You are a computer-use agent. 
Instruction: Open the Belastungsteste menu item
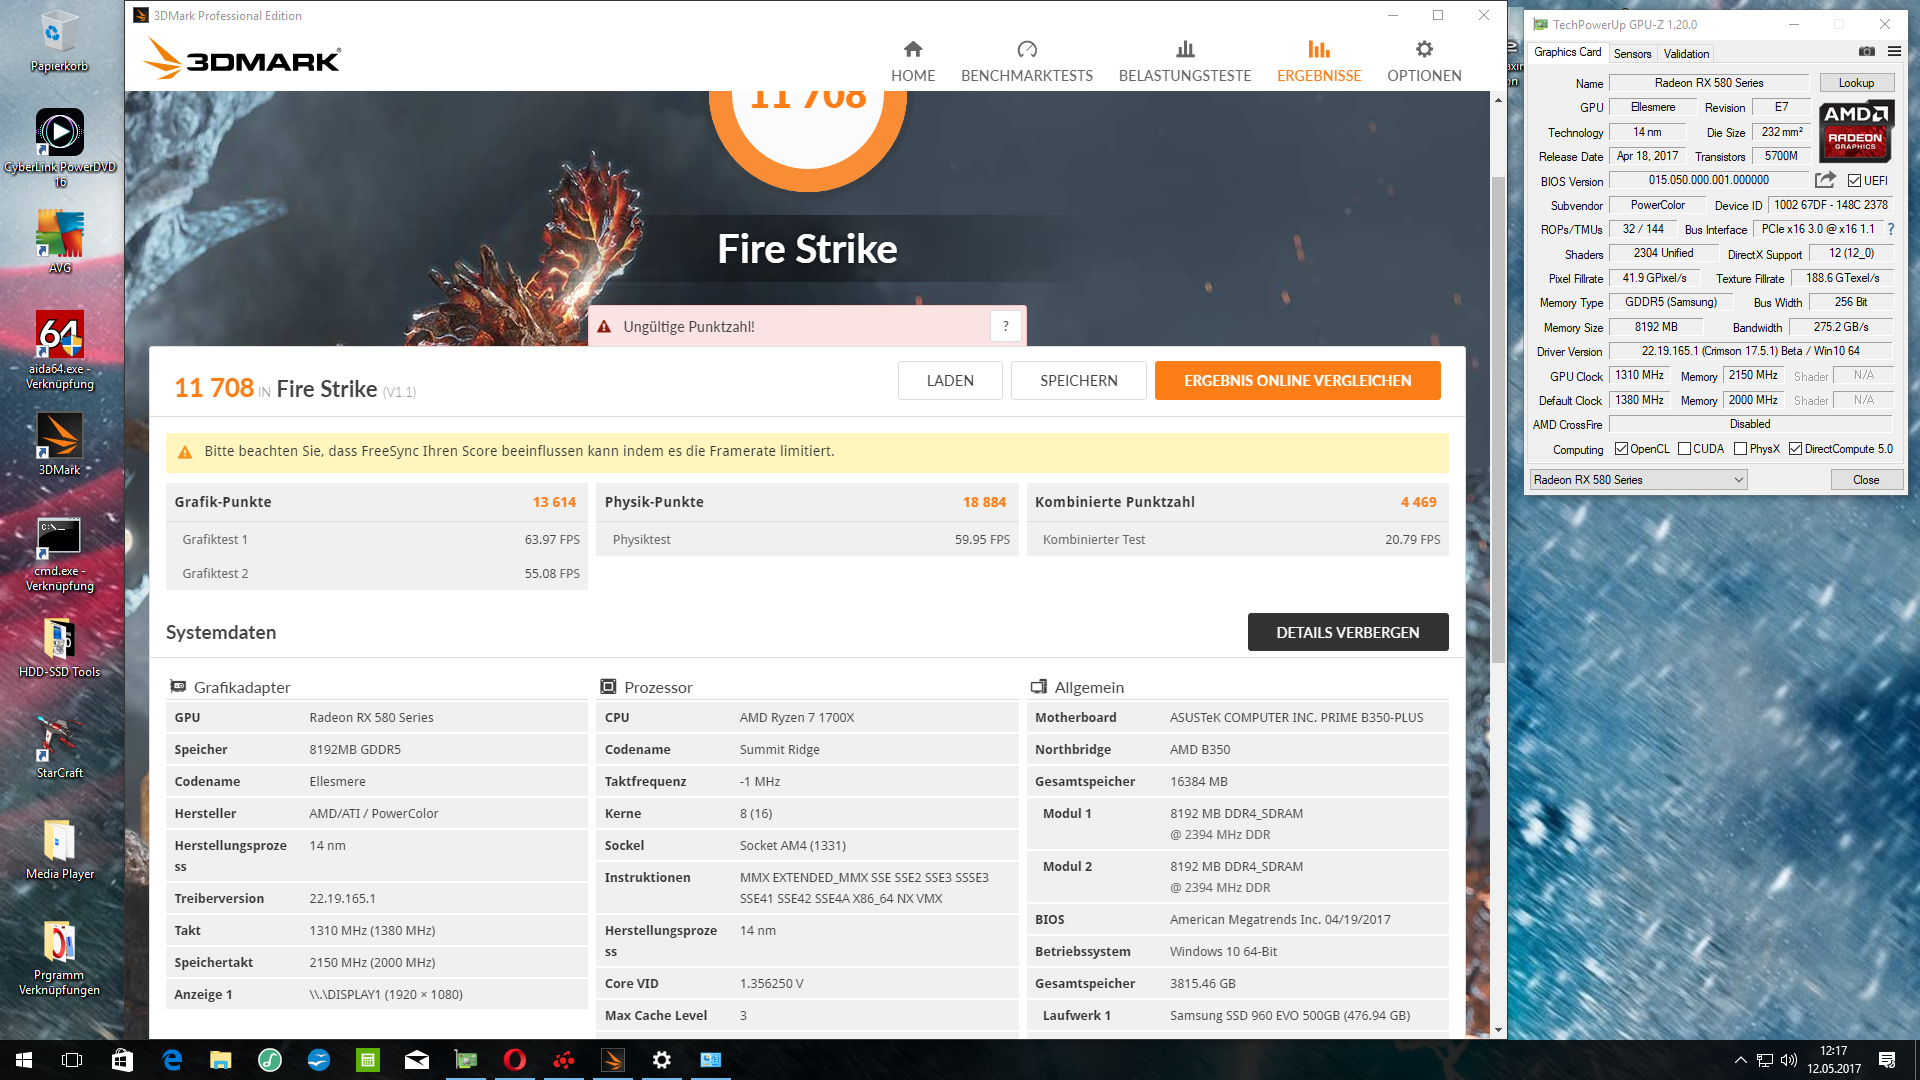1184,62
